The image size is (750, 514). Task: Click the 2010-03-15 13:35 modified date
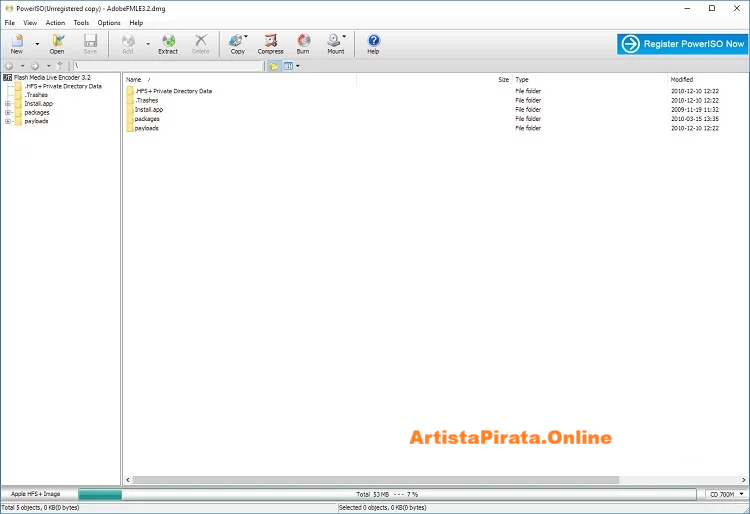tap(695, 119)
